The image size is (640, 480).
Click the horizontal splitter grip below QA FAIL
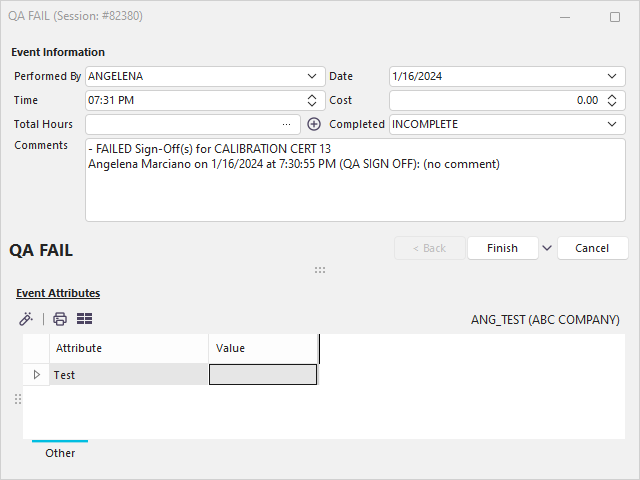320,270
